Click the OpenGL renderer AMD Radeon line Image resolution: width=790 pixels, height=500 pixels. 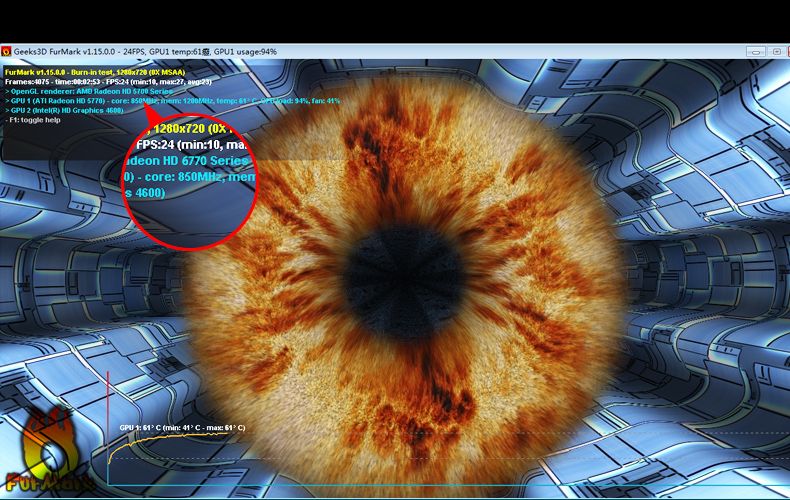tap(89, 91)
